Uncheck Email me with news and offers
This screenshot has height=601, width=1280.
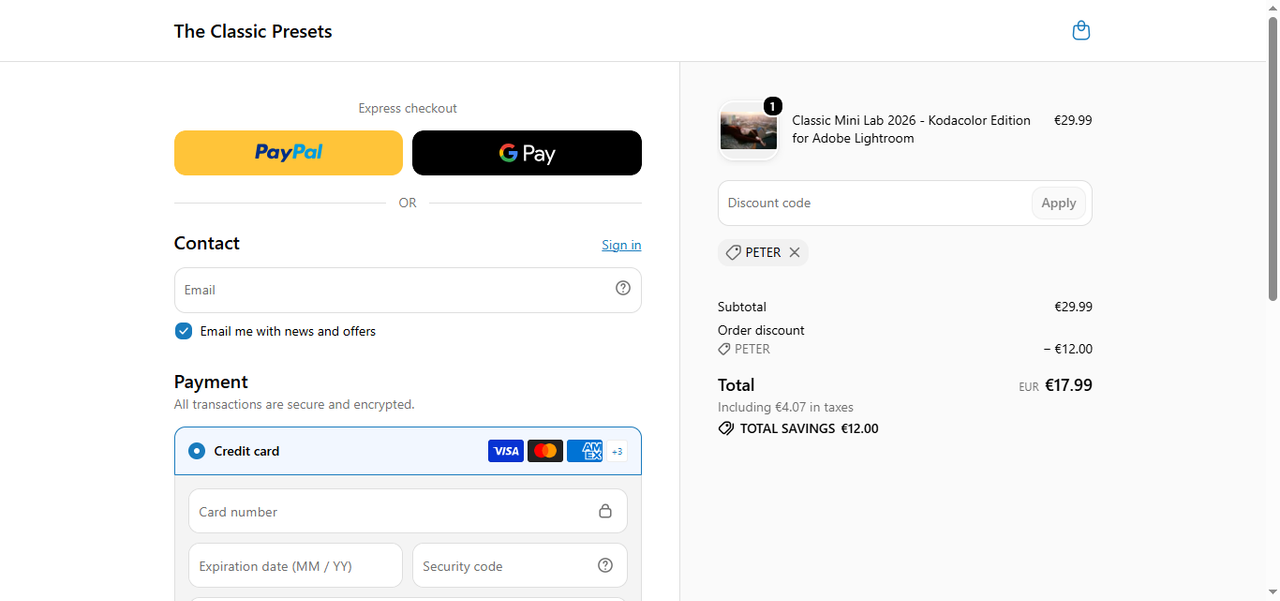pyautogui.click(x=183, y=331)
